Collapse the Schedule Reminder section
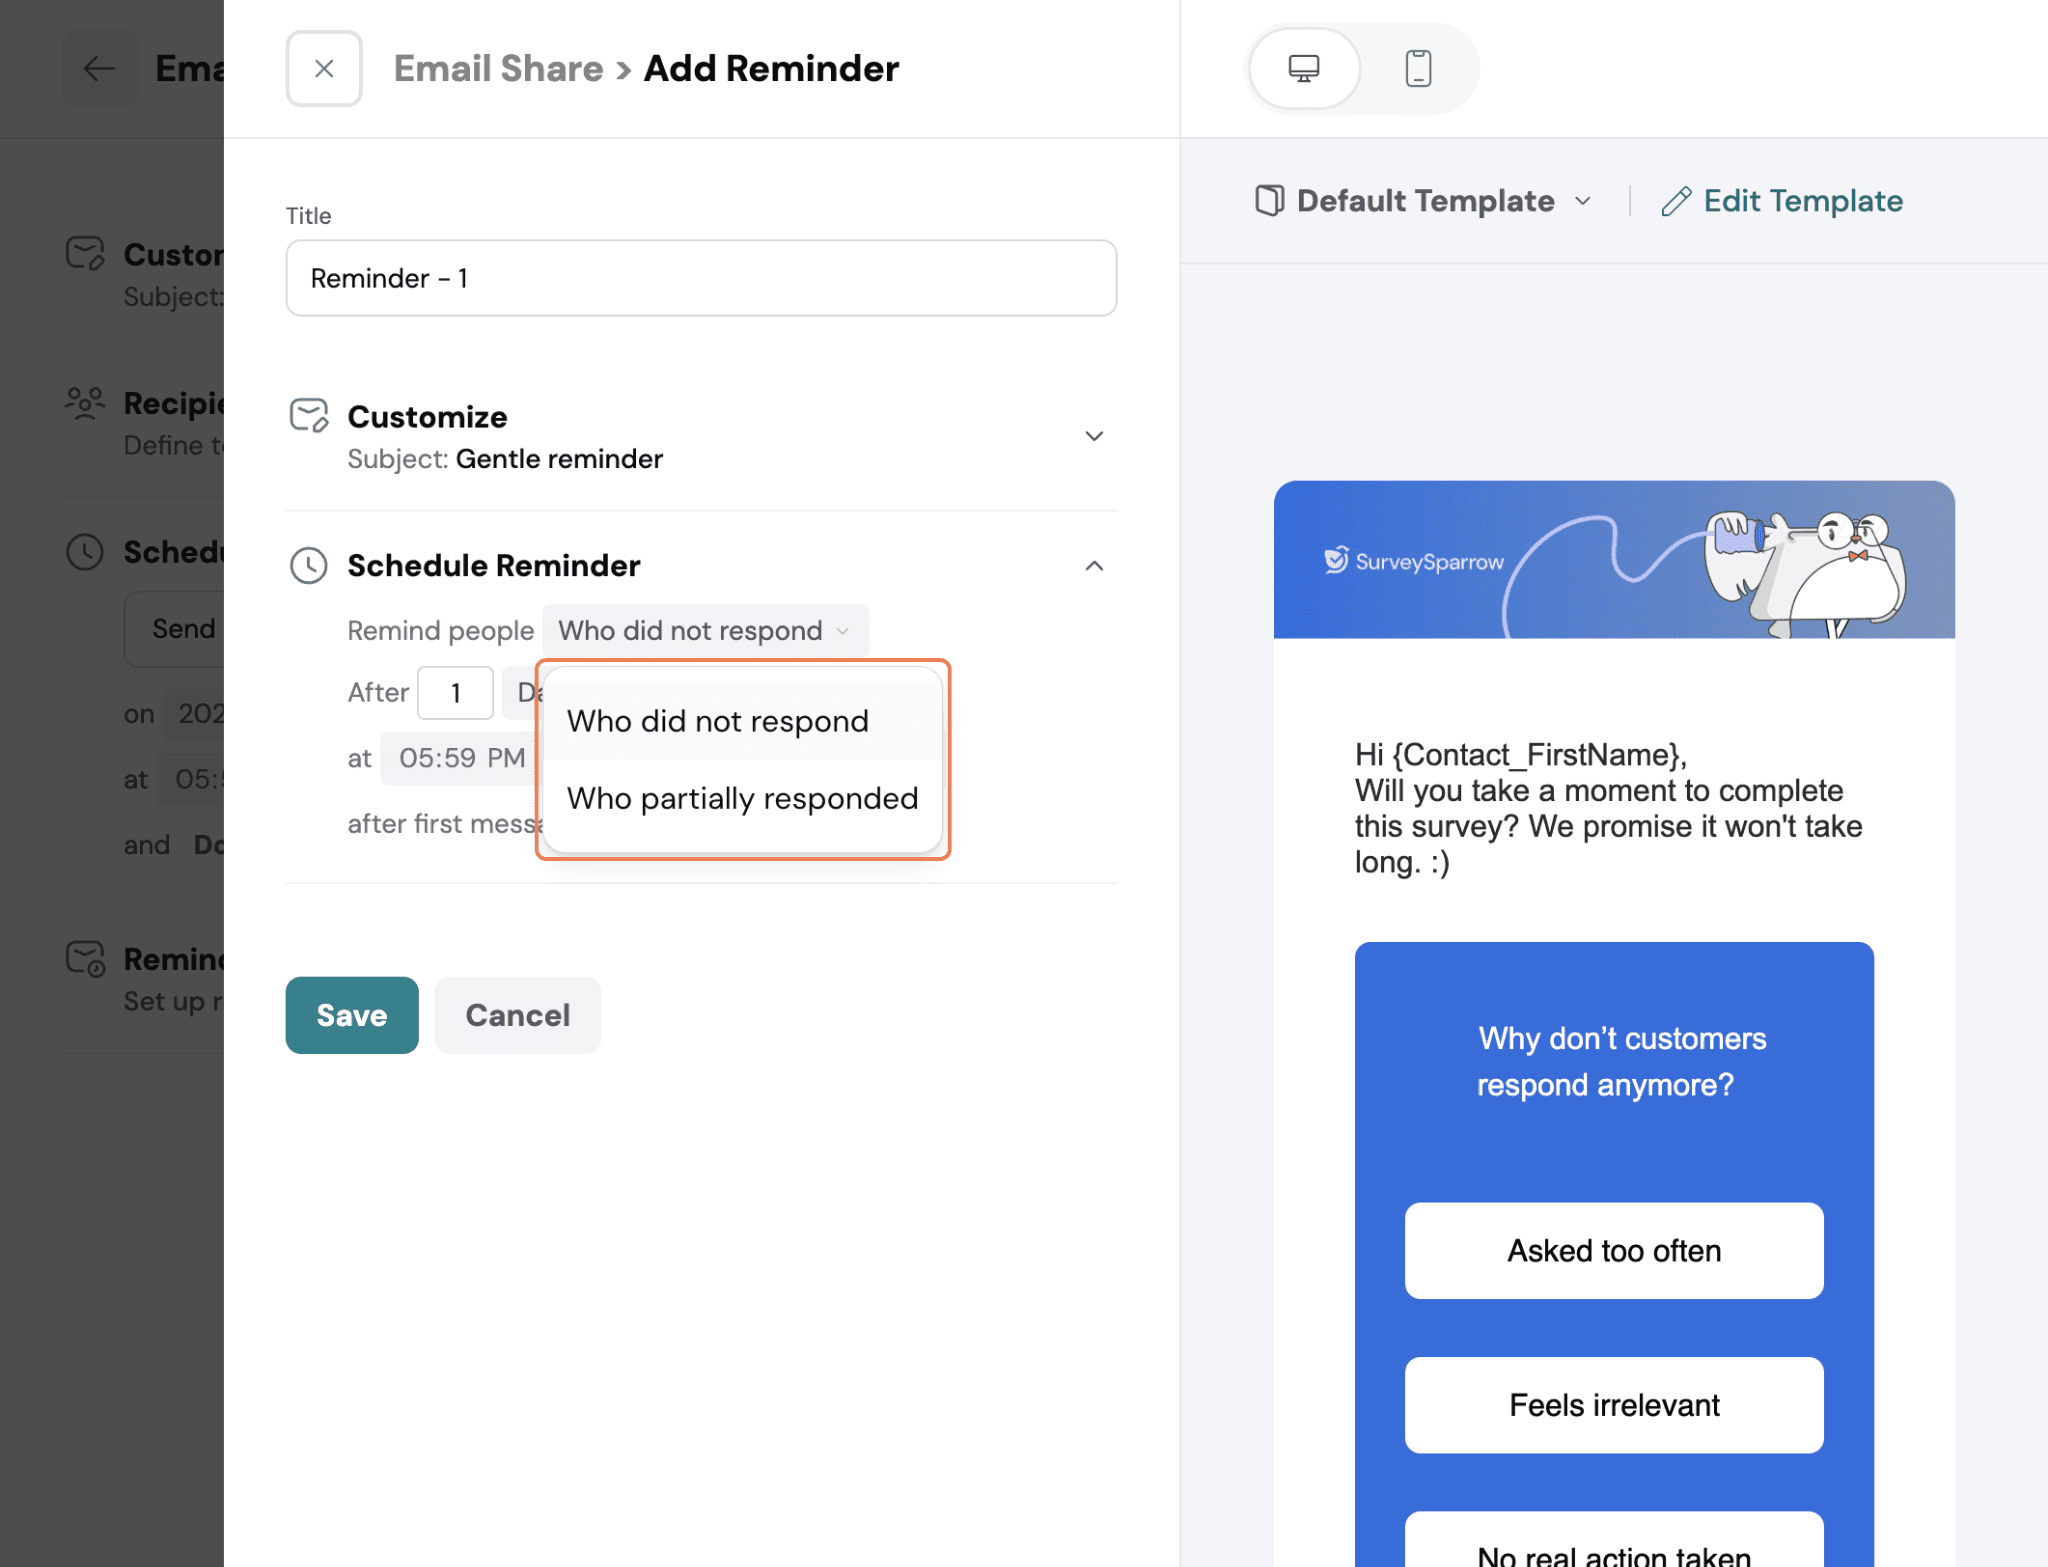Viewport: 2048px width, 1567px height. 1094,566
